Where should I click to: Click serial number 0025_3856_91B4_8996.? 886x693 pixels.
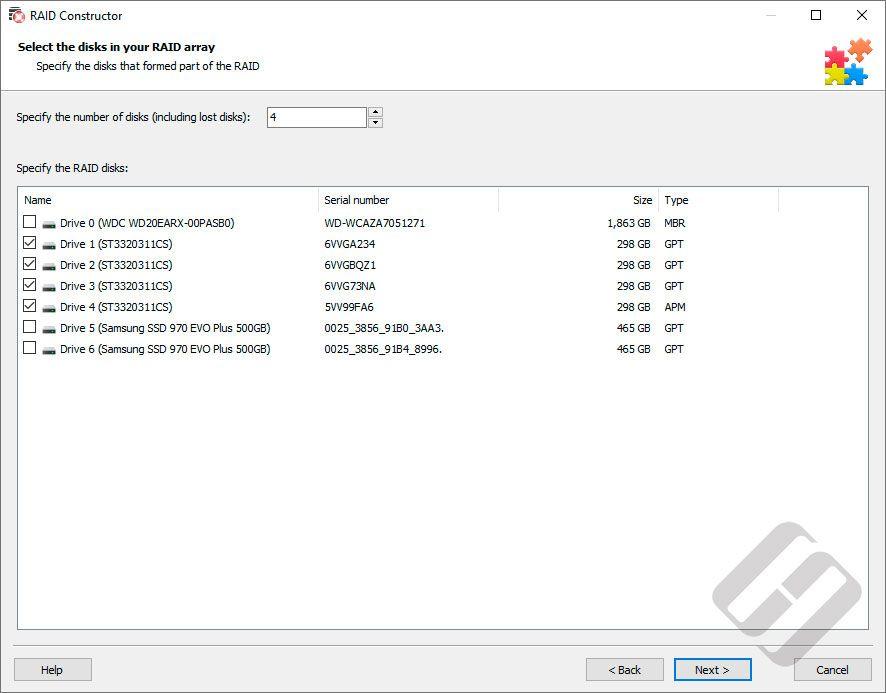click(383, 349)
